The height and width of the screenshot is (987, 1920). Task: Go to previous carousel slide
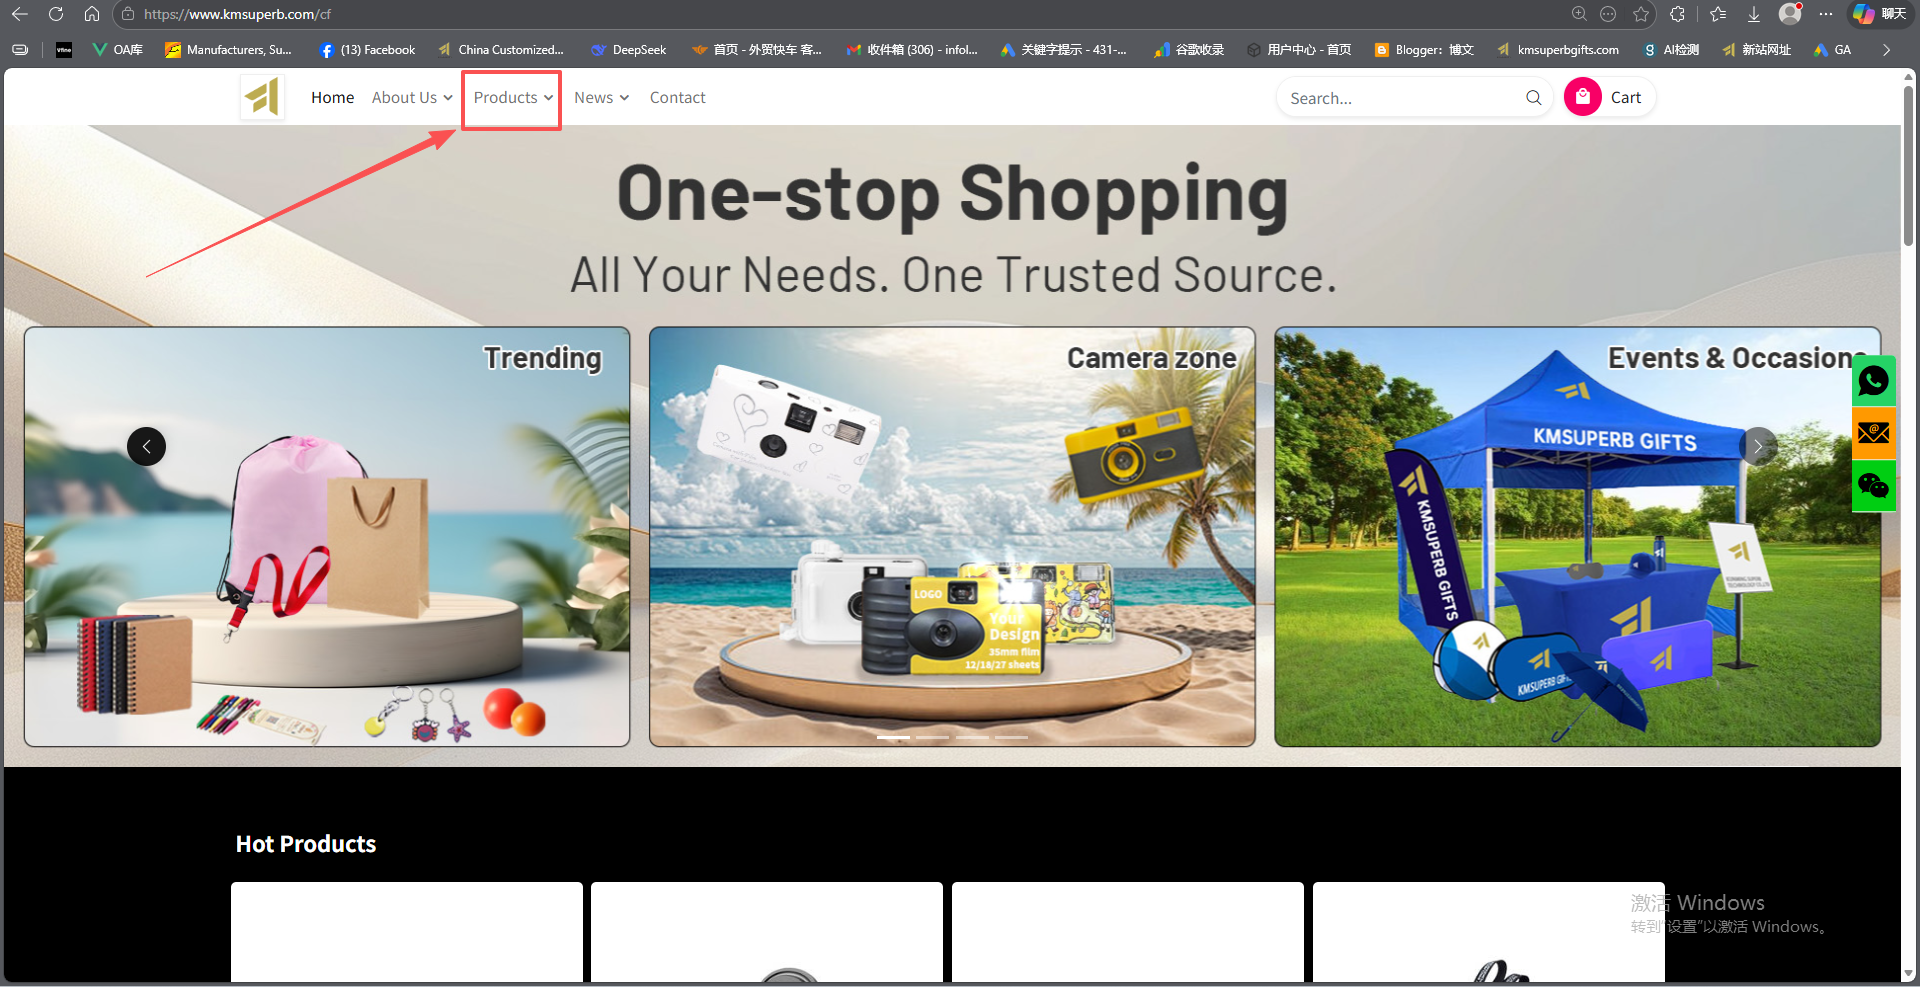click(146, 446)
